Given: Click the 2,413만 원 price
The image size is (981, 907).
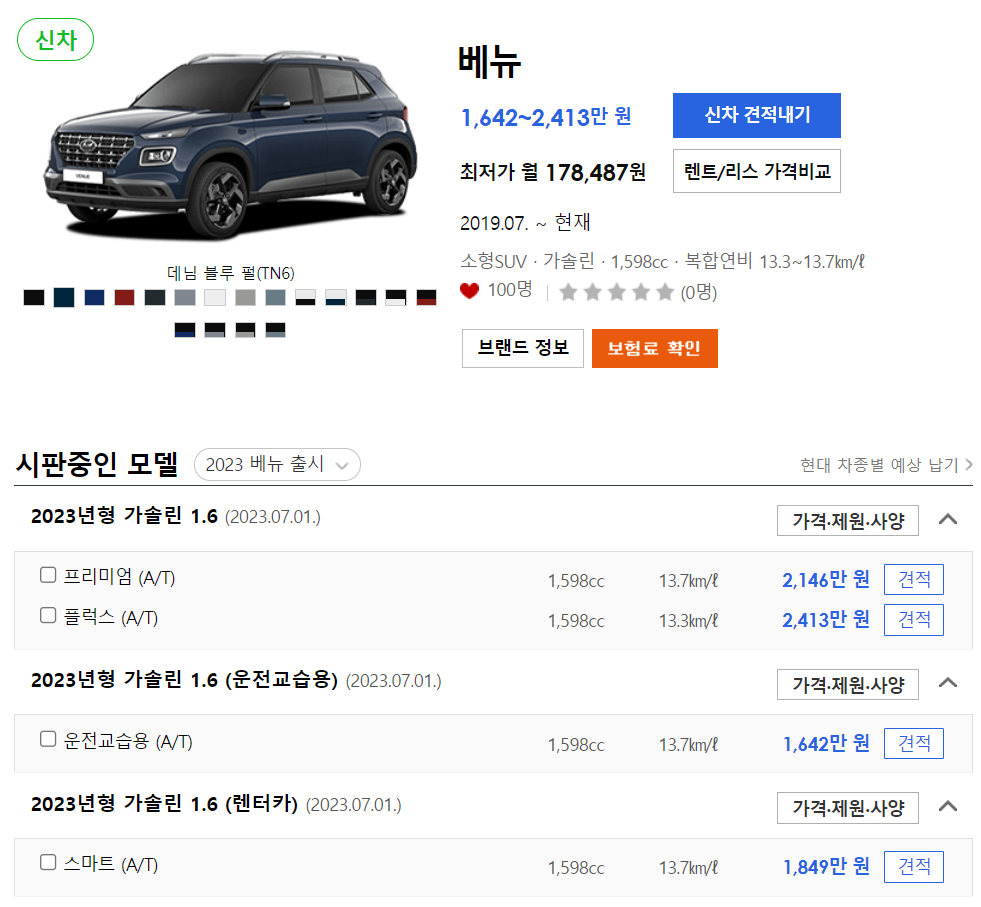Looking at the screenshot, I should pos(825,620).
